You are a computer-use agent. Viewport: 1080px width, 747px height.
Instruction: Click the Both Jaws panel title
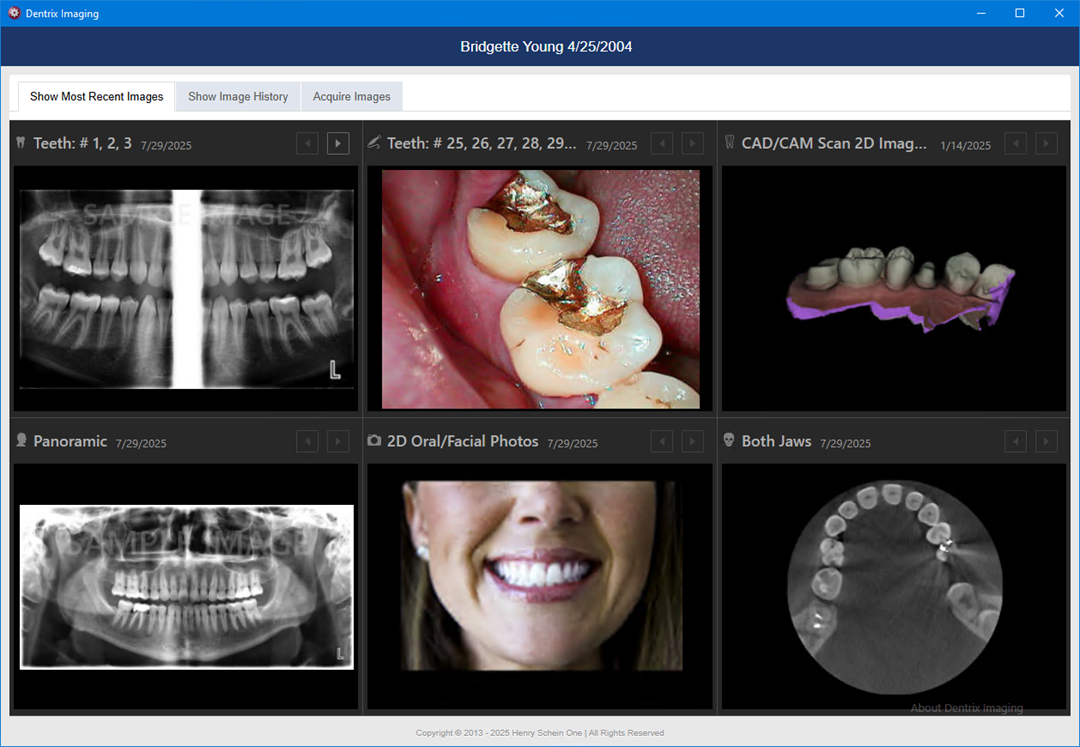(776, 441)
